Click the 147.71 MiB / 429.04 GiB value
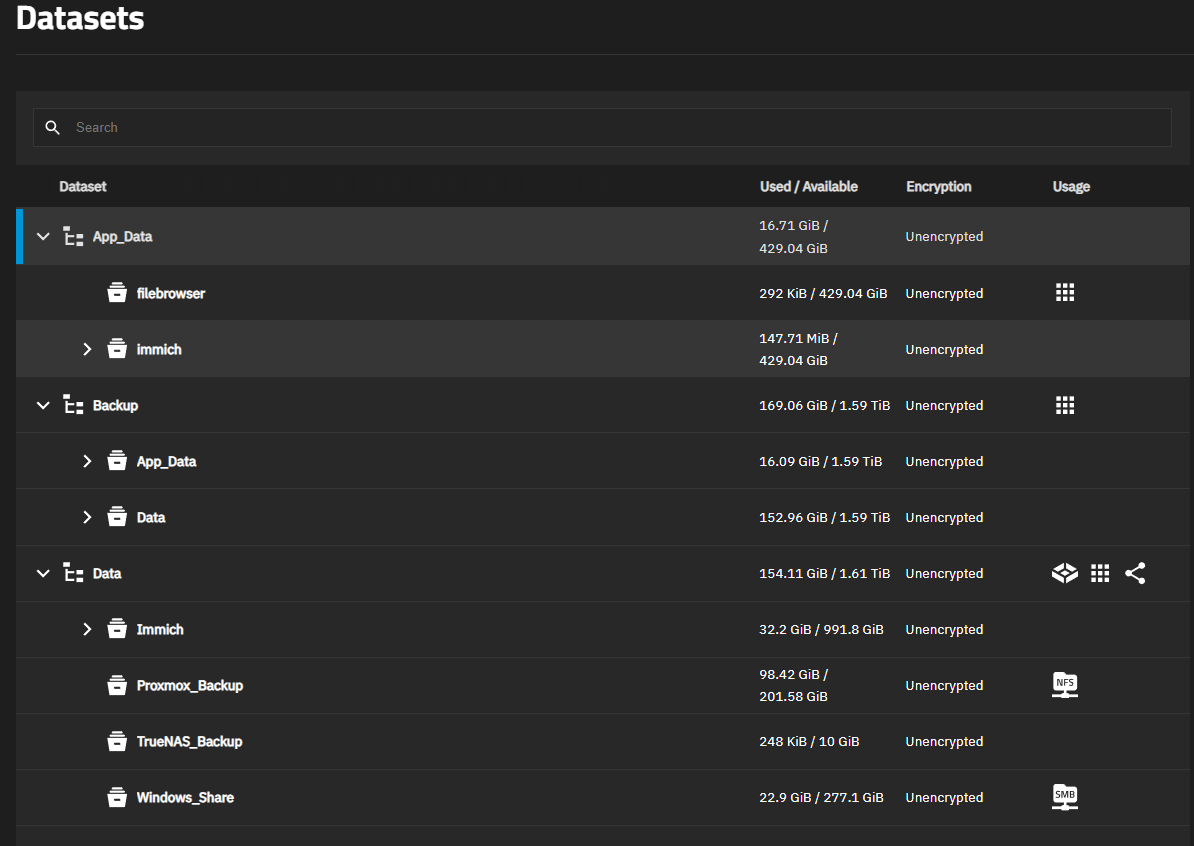Viewport: 1194px width, 846px height. [799, 350]
